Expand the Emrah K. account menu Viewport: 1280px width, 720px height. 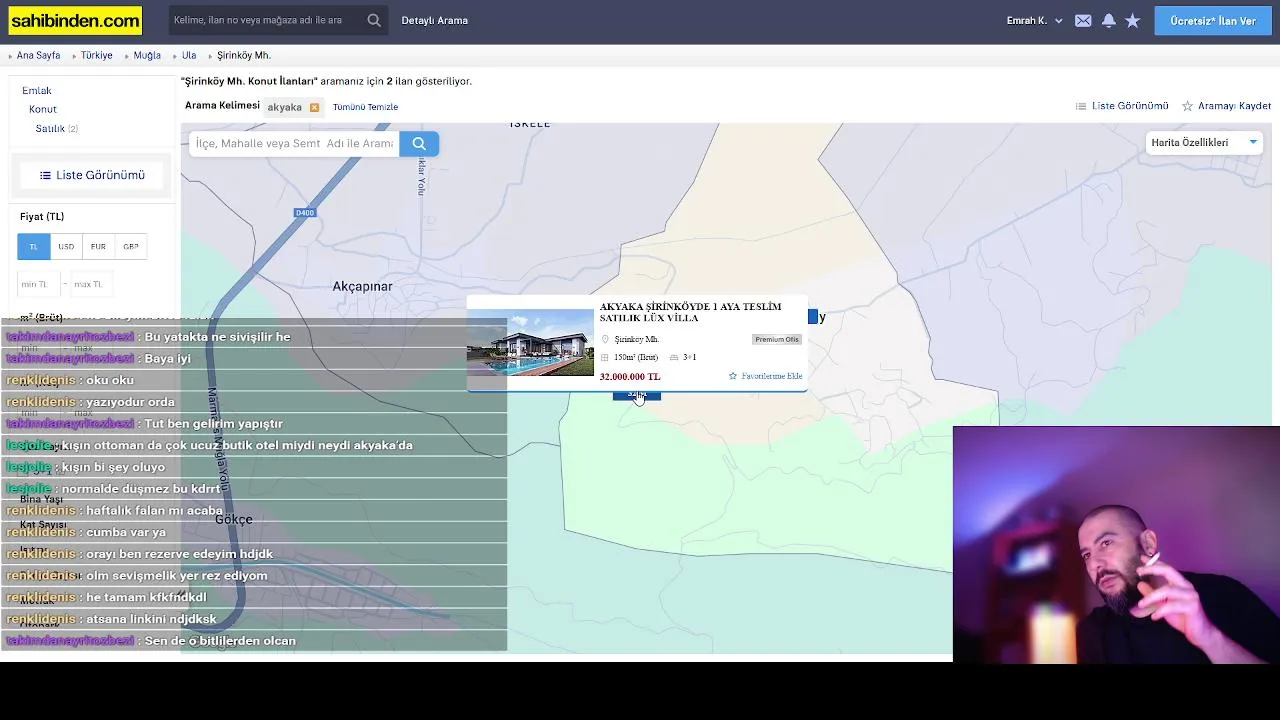coord(1035,20)
